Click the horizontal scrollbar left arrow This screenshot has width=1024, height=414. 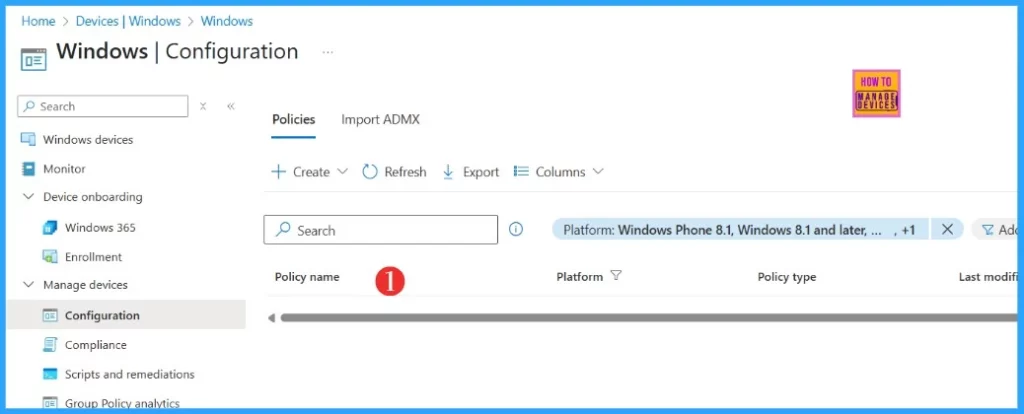(271, 318)
